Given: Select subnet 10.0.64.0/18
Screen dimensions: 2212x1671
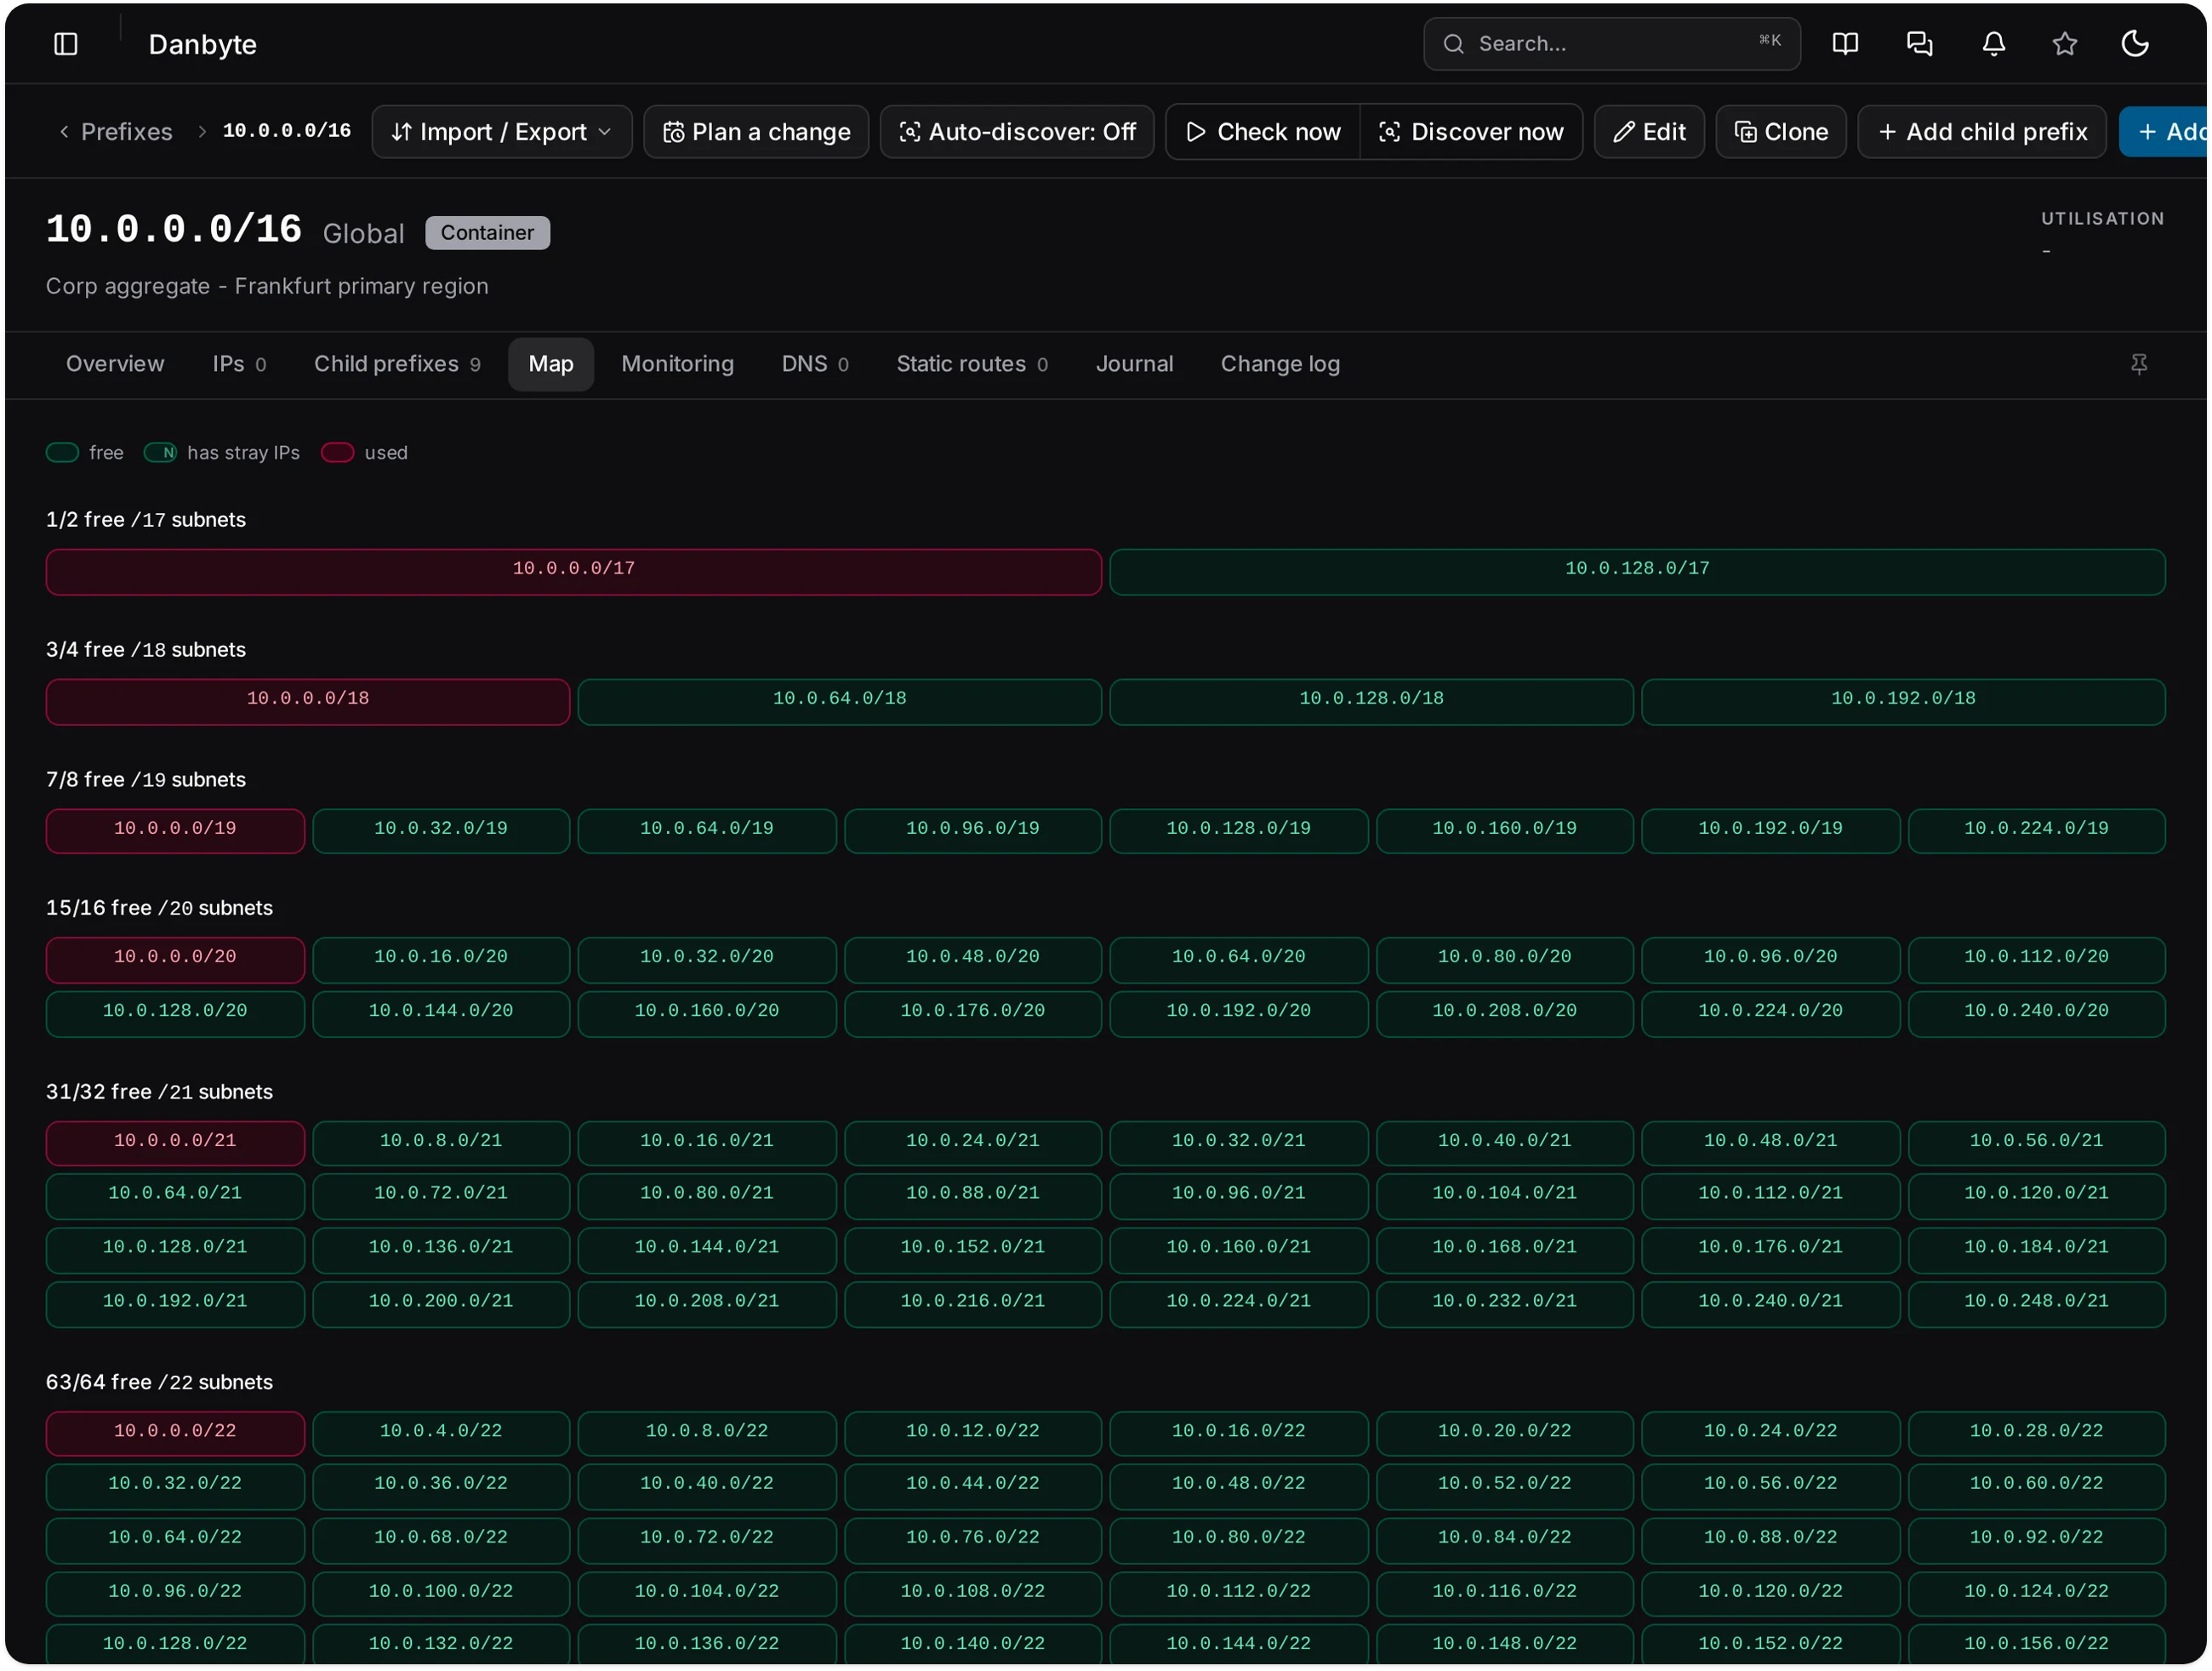Looking at the screenshot, I should click(839, 701).
